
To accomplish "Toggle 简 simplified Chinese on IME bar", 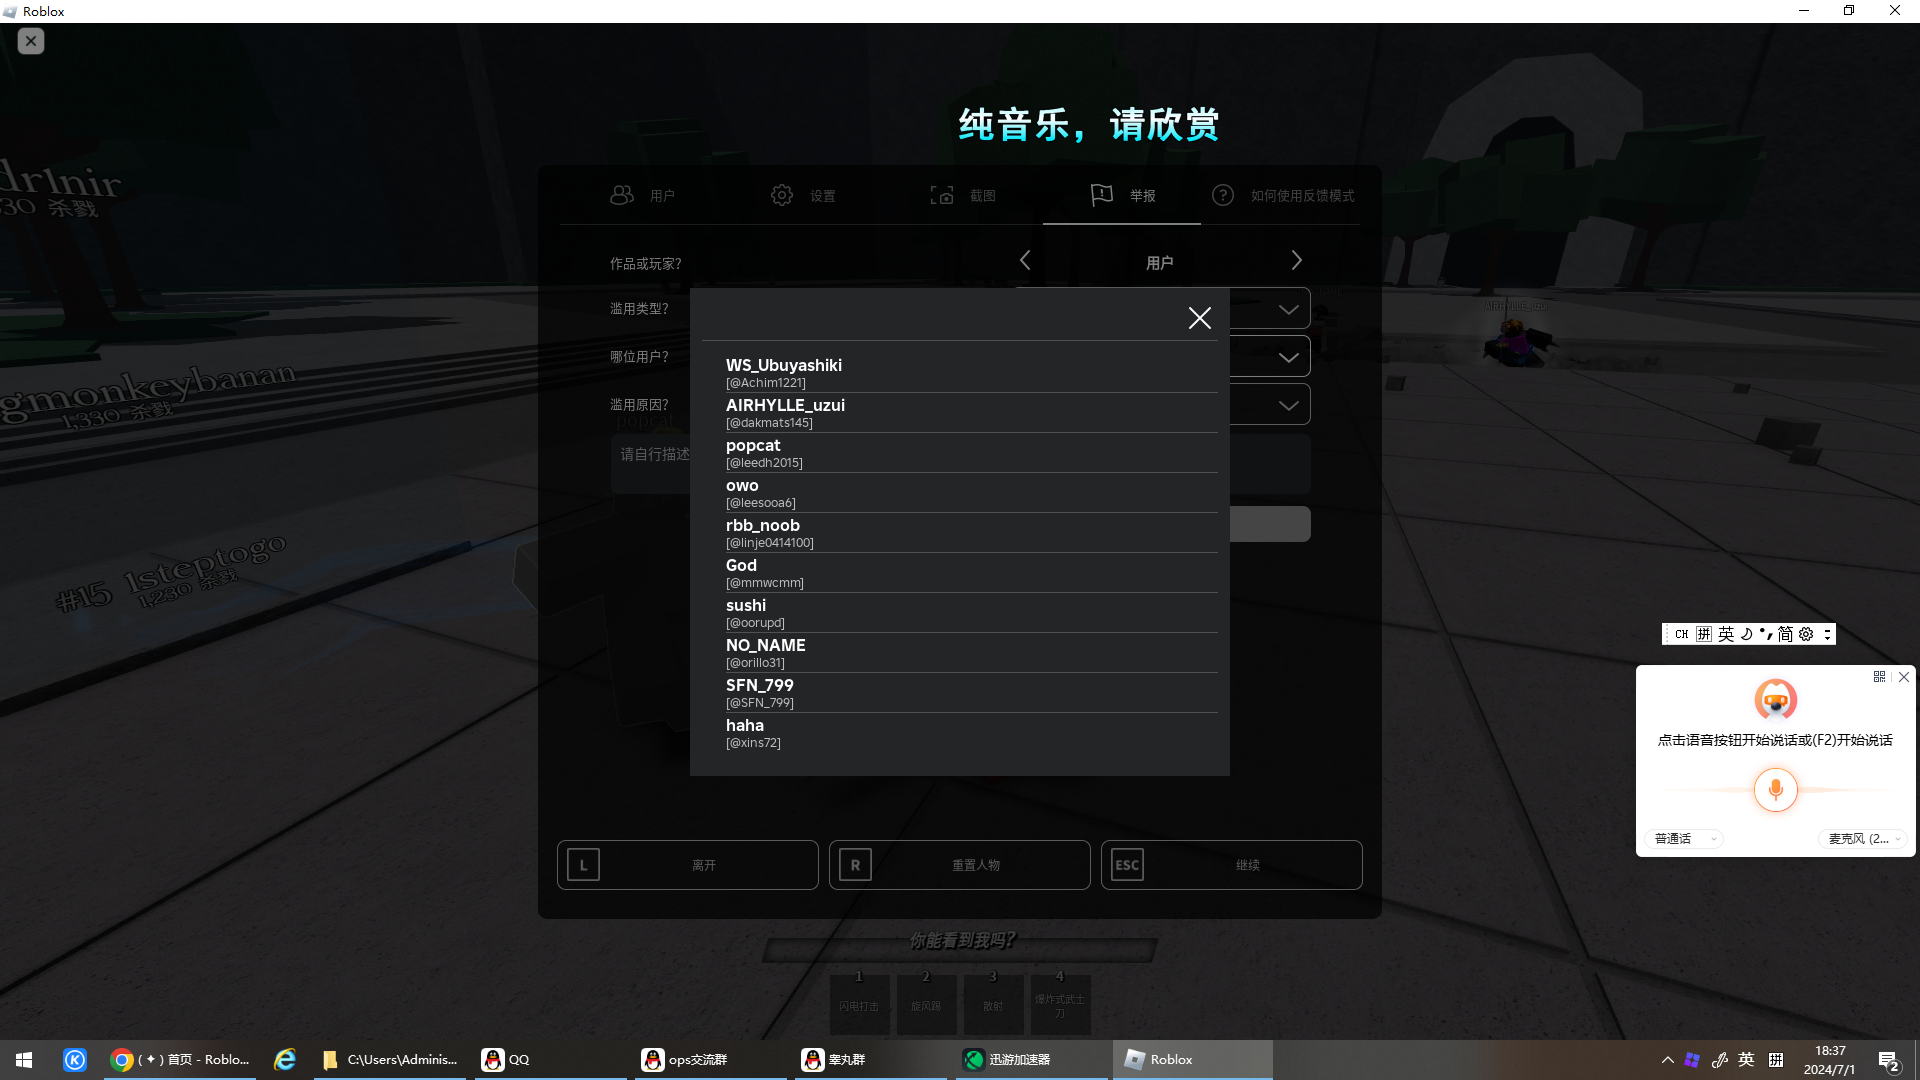I will point(1785,634).
